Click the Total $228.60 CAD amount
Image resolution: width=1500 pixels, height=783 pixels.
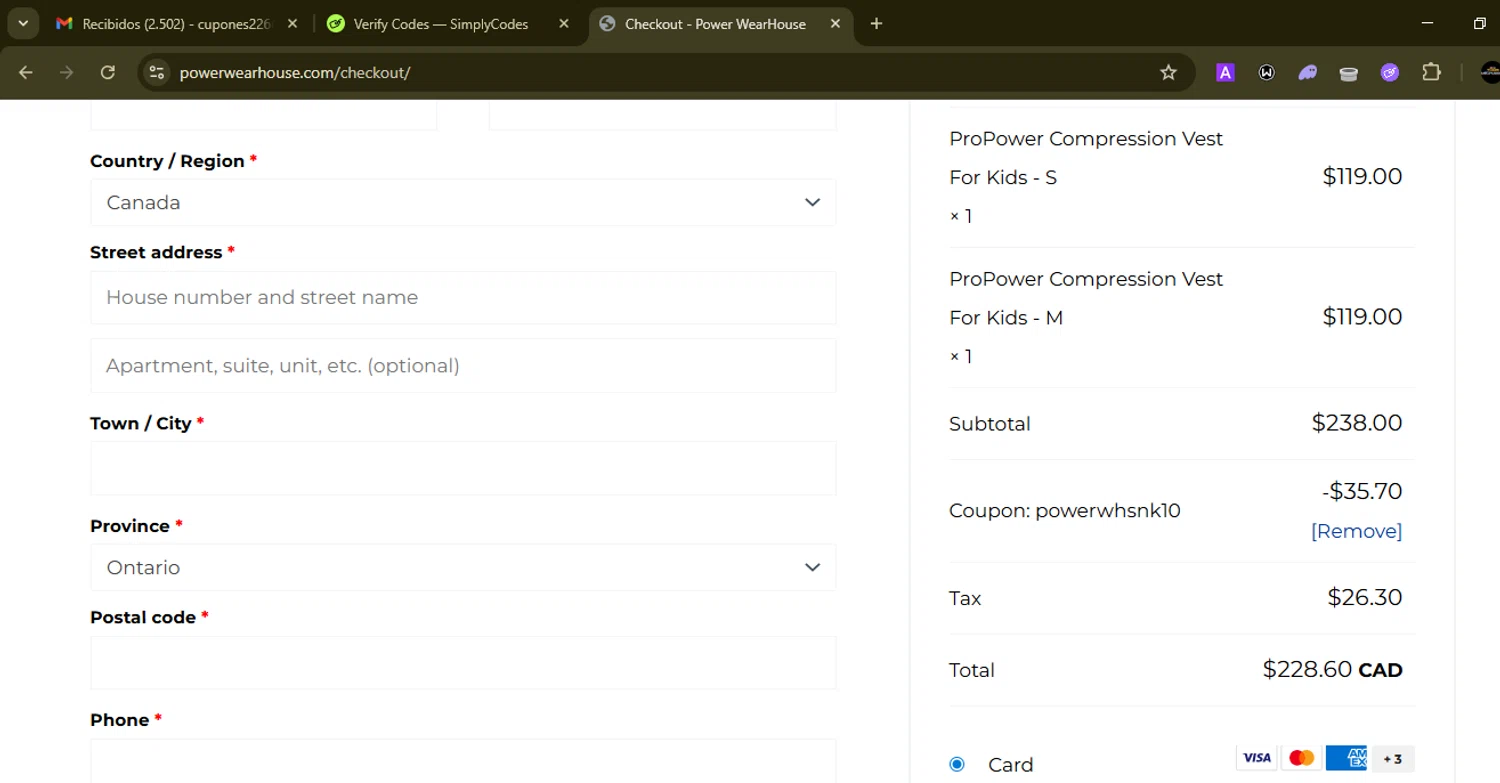coord(1332,669)
